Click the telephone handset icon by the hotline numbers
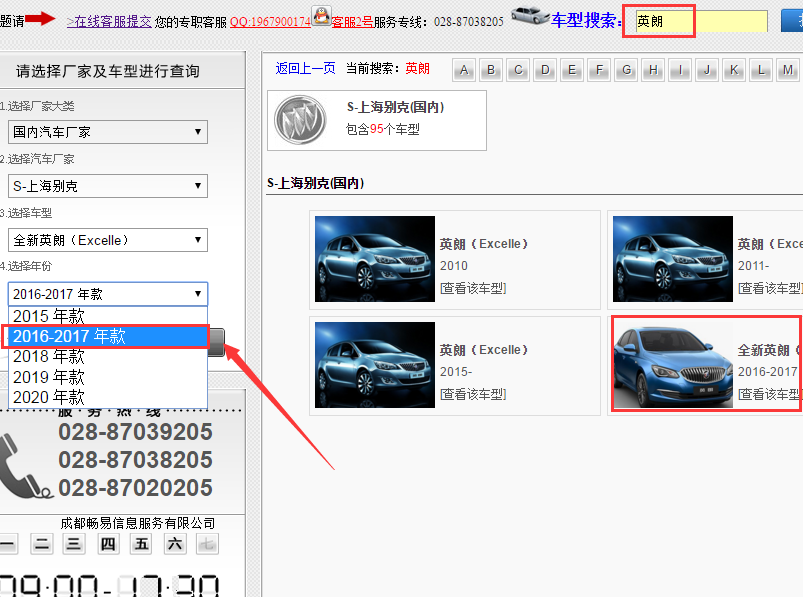The width and height of the screenshot is (803, 597). pos(25,466)
